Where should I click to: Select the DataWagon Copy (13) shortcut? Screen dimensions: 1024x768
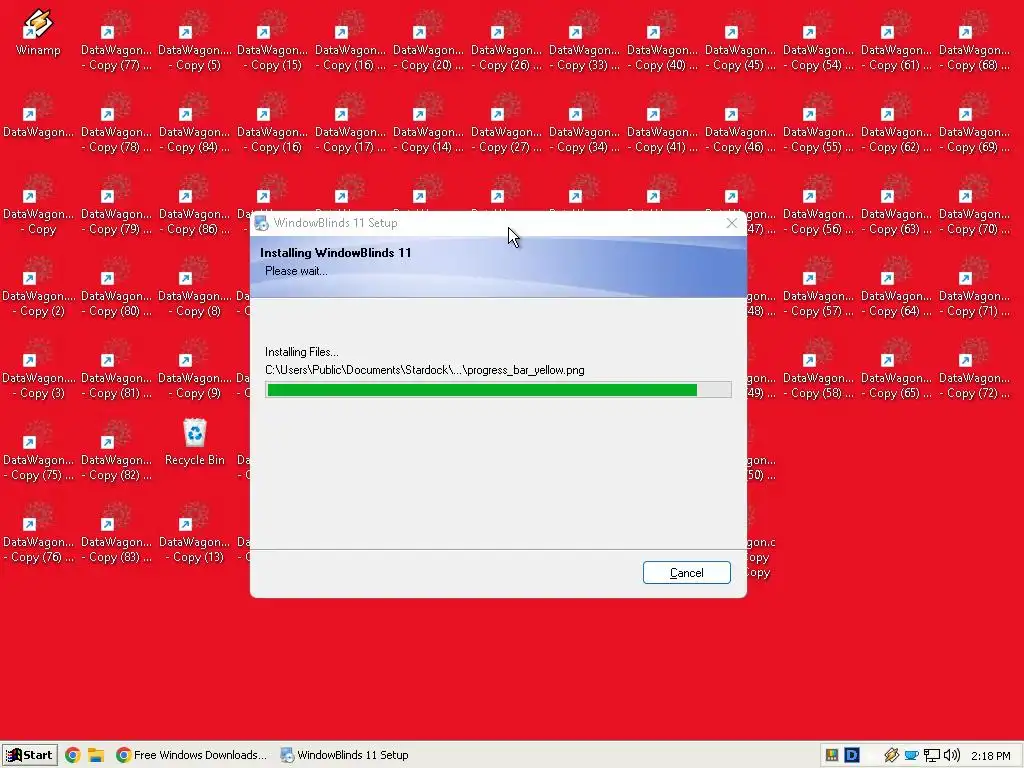point(195,534)
